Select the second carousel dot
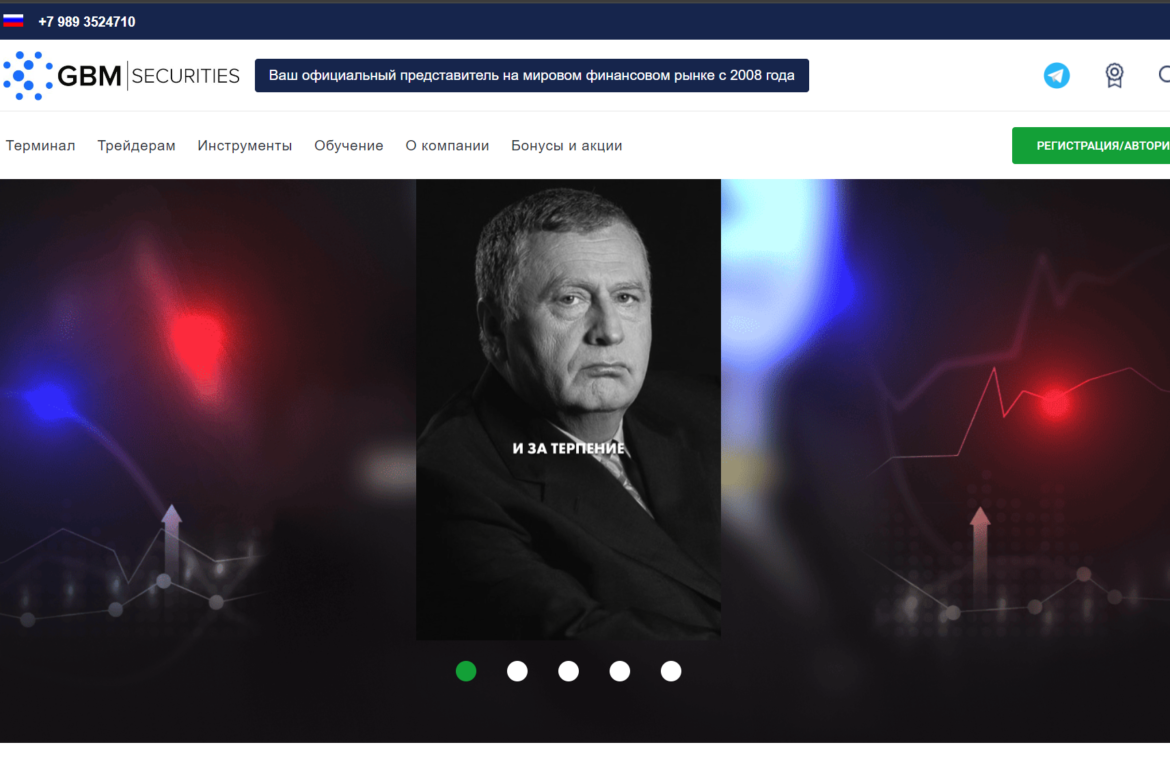 click(x=517, y=671)
